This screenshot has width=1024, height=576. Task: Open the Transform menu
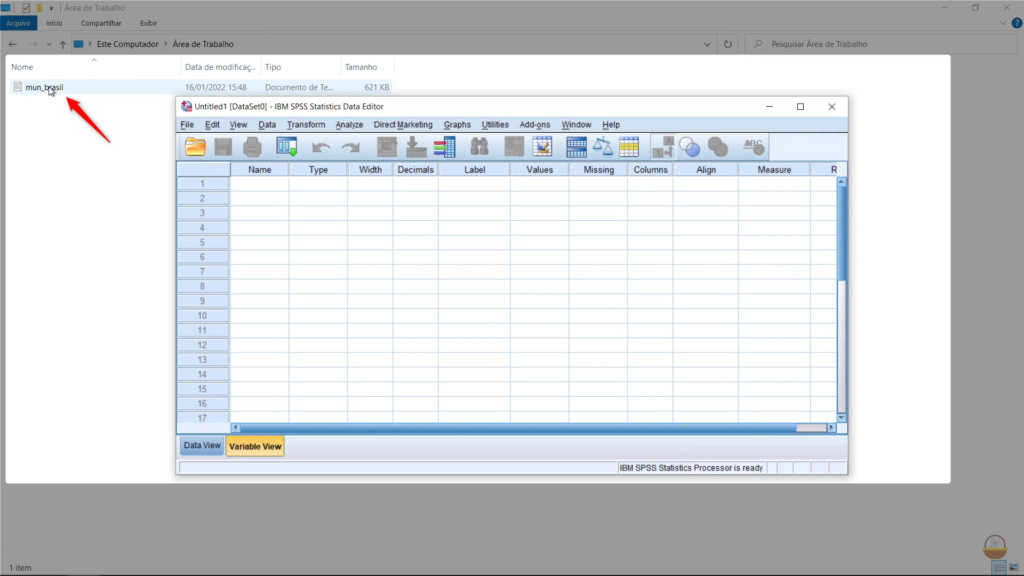point(306,125)
